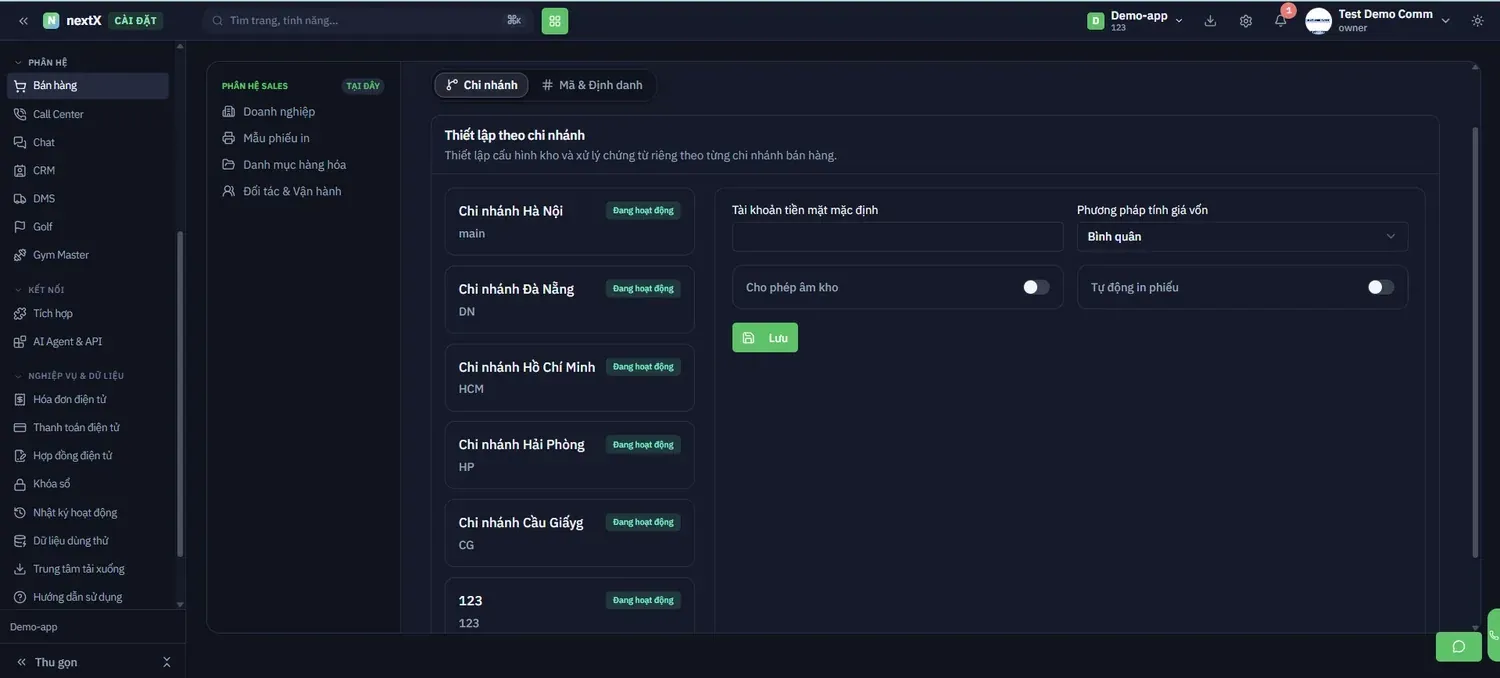Open Trung tâm tải xuống in sidebar
The image size is (1500, 678).
88,569
